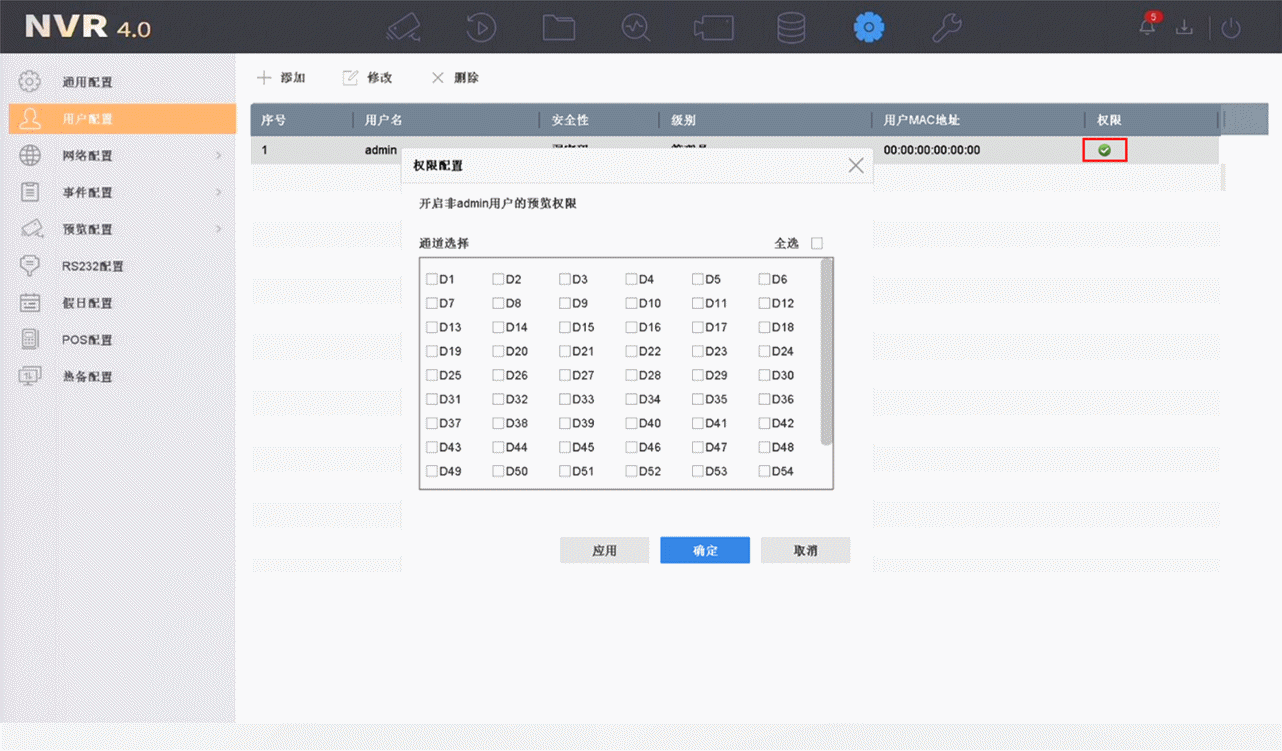The image size is (1282, 751).
Task: Check the 全选 select-all checkbox
Action: tap(816, 242)
